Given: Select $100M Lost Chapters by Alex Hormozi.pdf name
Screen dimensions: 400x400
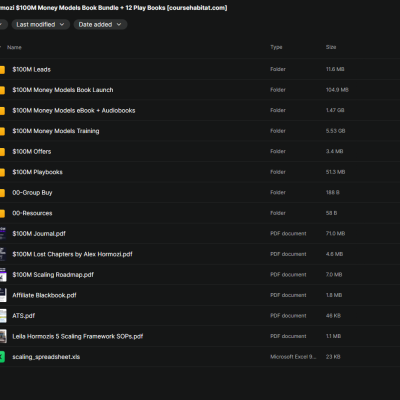Looking at the screenshot, I should tap(72, 254).
